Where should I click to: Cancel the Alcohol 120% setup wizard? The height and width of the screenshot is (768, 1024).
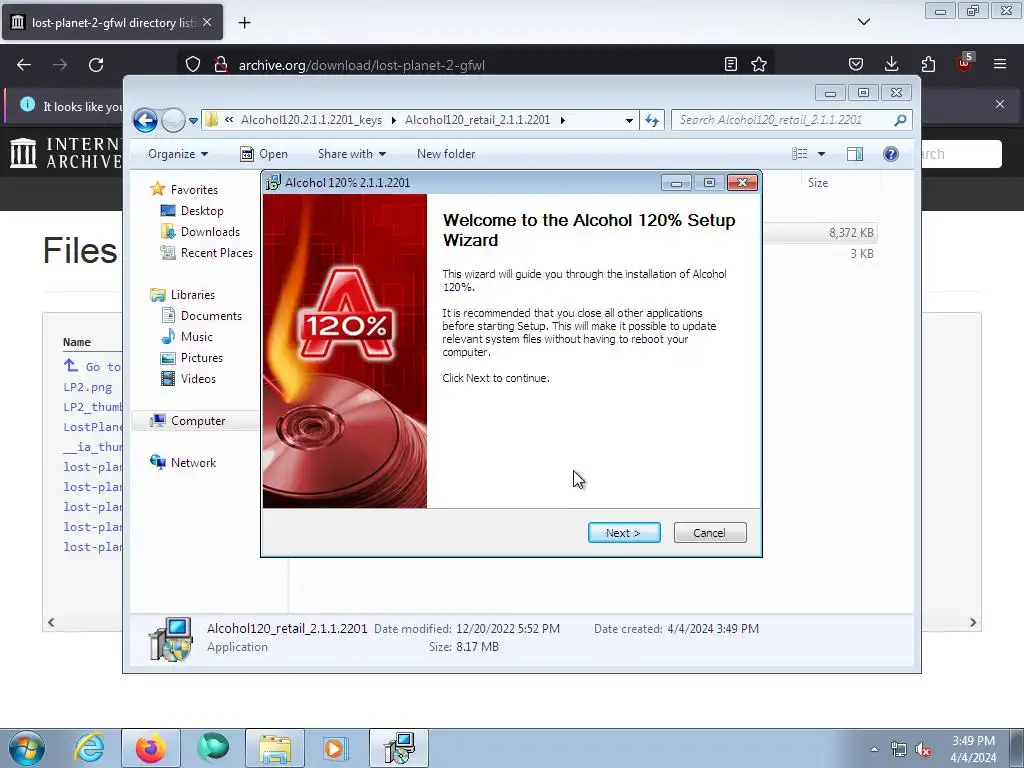(709, 533)
